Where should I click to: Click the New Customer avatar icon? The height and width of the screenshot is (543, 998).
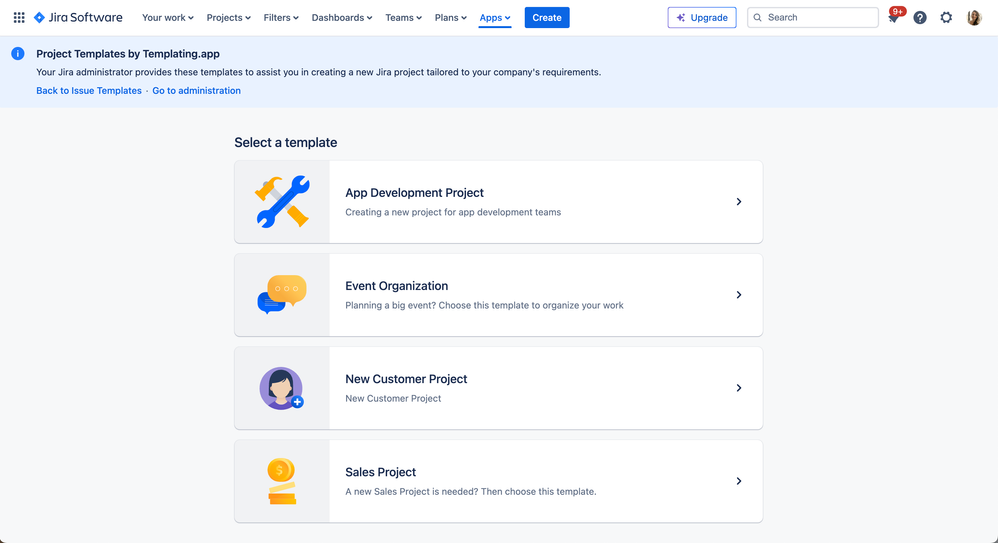pos(281,388)
